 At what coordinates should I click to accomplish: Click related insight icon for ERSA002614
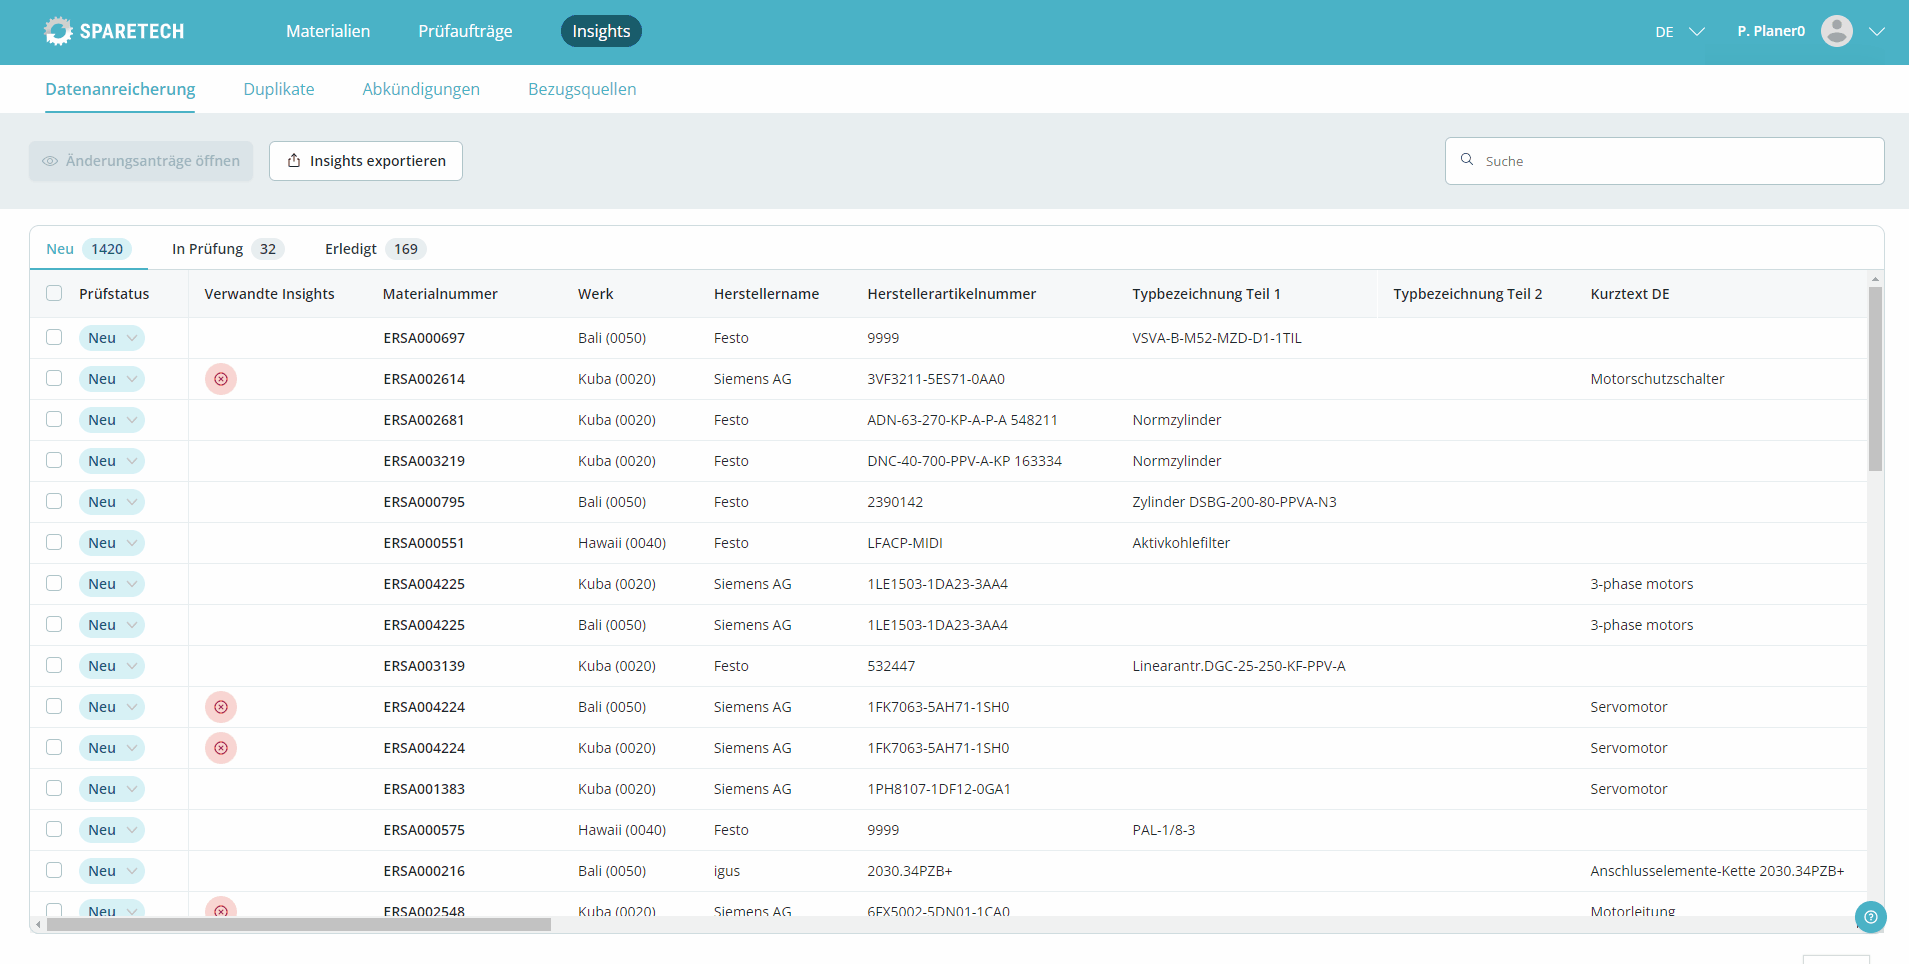pos(221,379)
